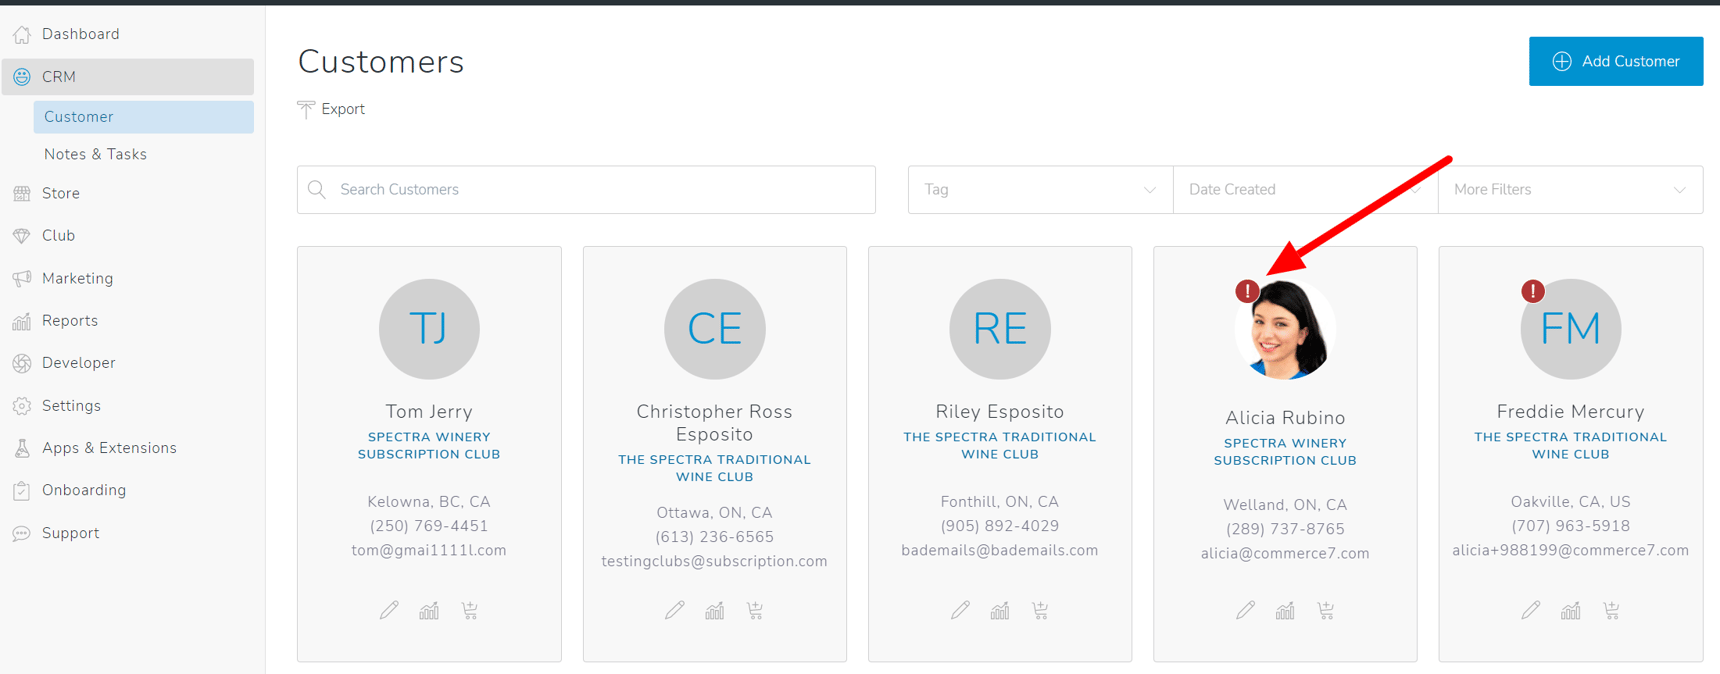Click the cart icon on Christopher Ross Esposito's card

tap(755, 610)
